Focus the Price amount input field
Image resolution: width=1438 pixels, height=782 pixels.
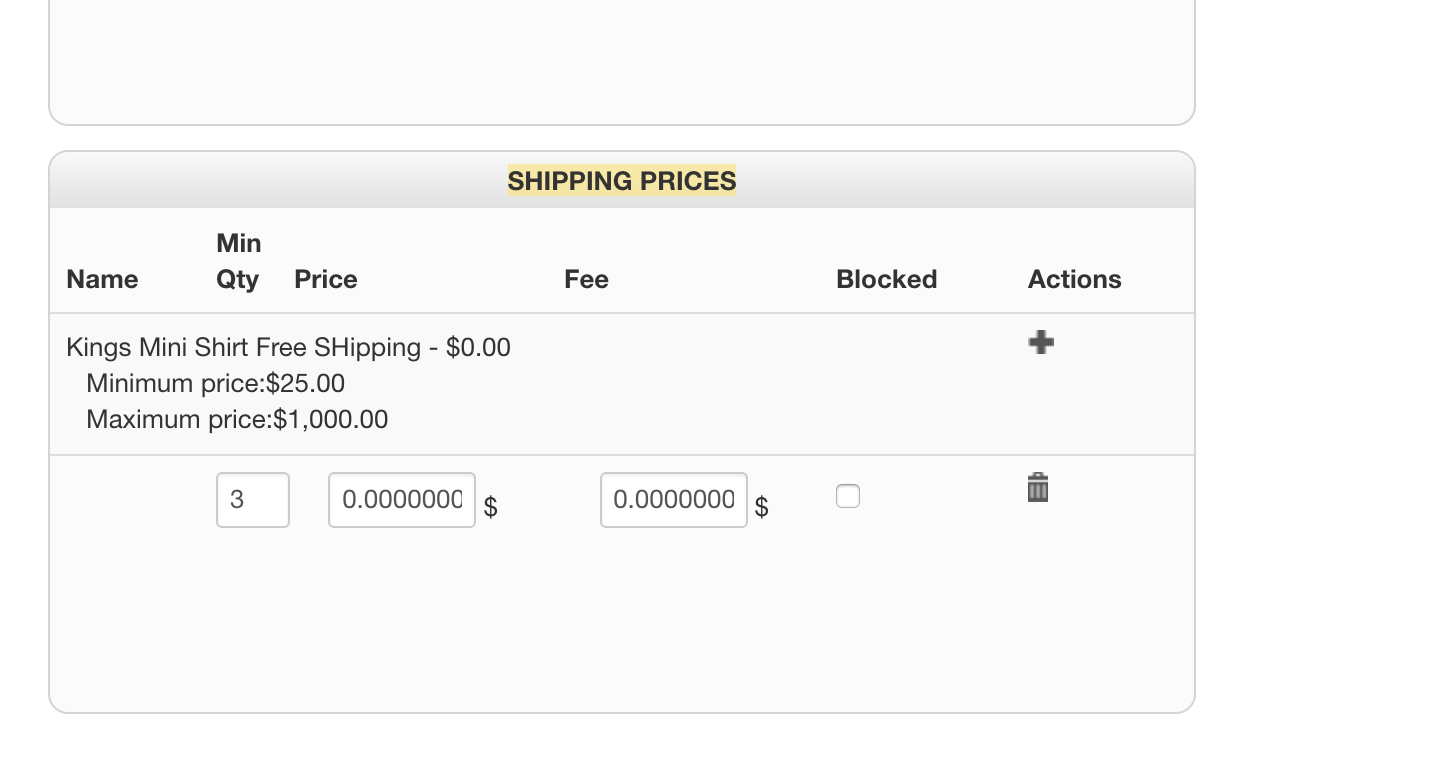402,500
